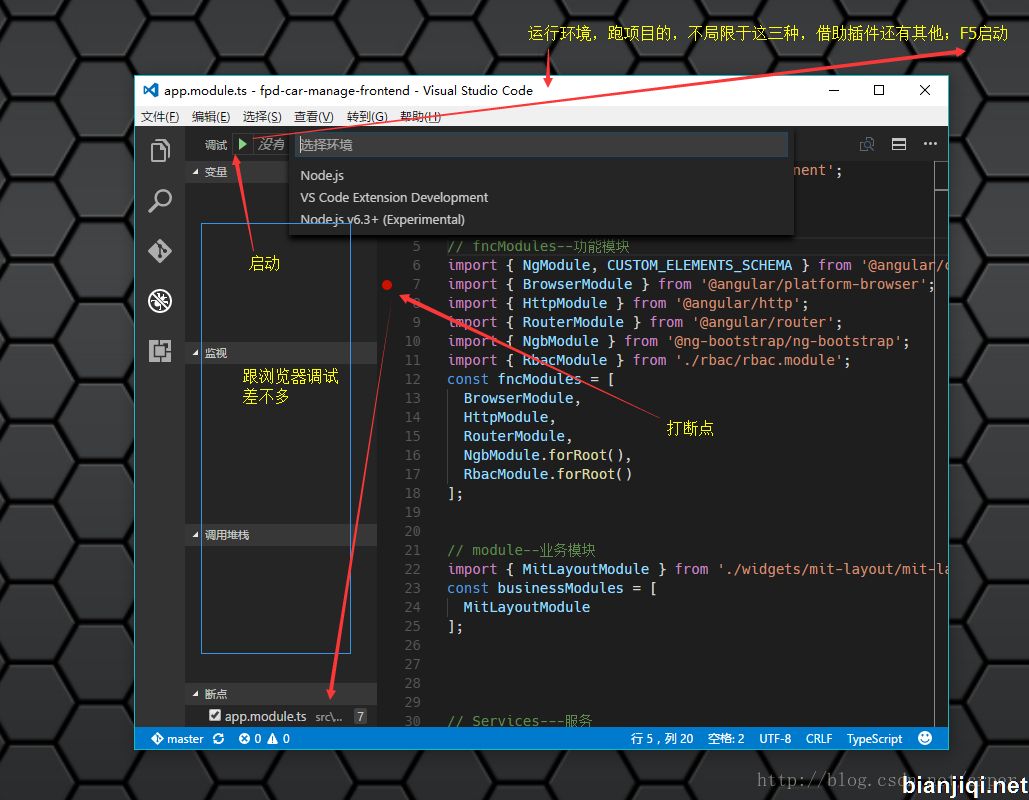Click the cursor position 行 5, 列 20
Viewport: 1029px width, 800px height.
click(662, 739)
